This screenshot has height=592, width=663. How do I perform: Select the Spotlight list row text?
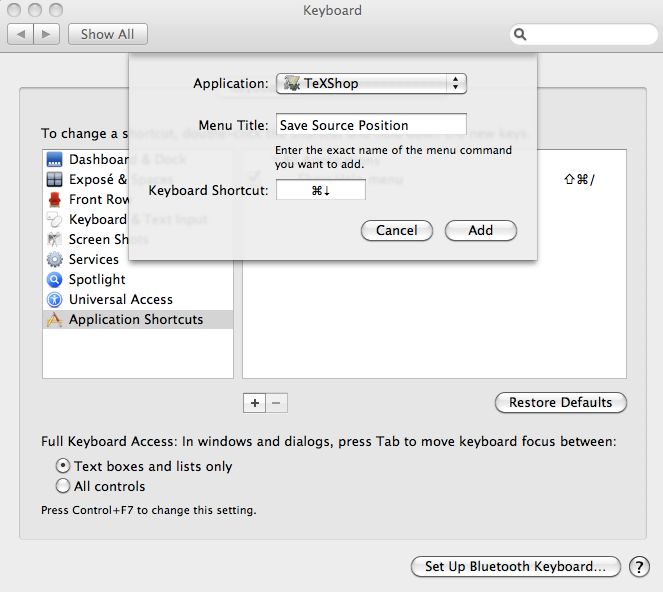tap(97, 280)
